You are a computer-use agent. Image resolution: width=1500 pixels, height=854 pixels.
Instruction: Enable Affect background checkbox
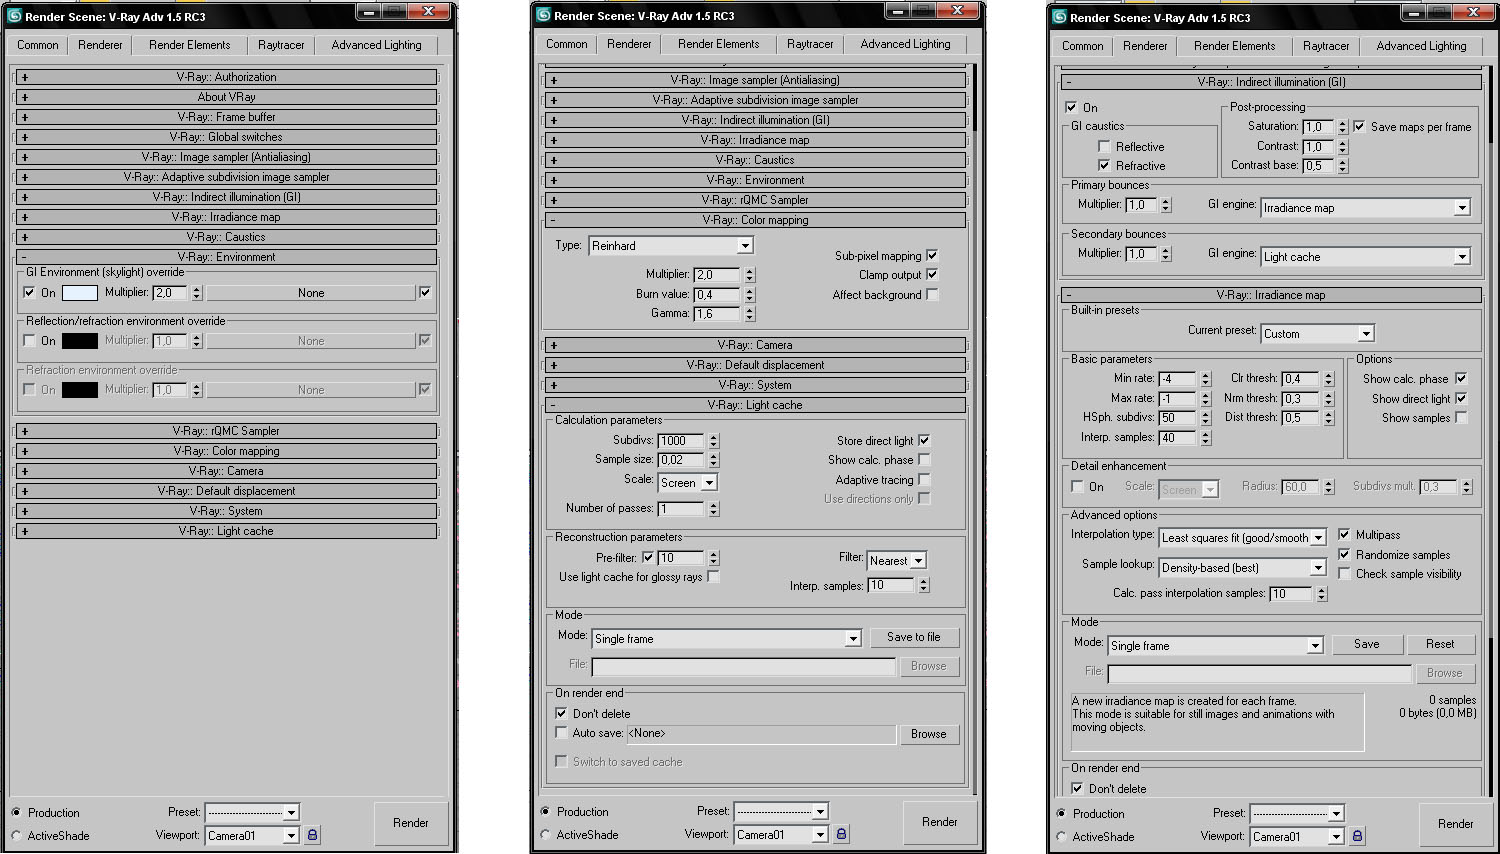click(x=932, y=295)
